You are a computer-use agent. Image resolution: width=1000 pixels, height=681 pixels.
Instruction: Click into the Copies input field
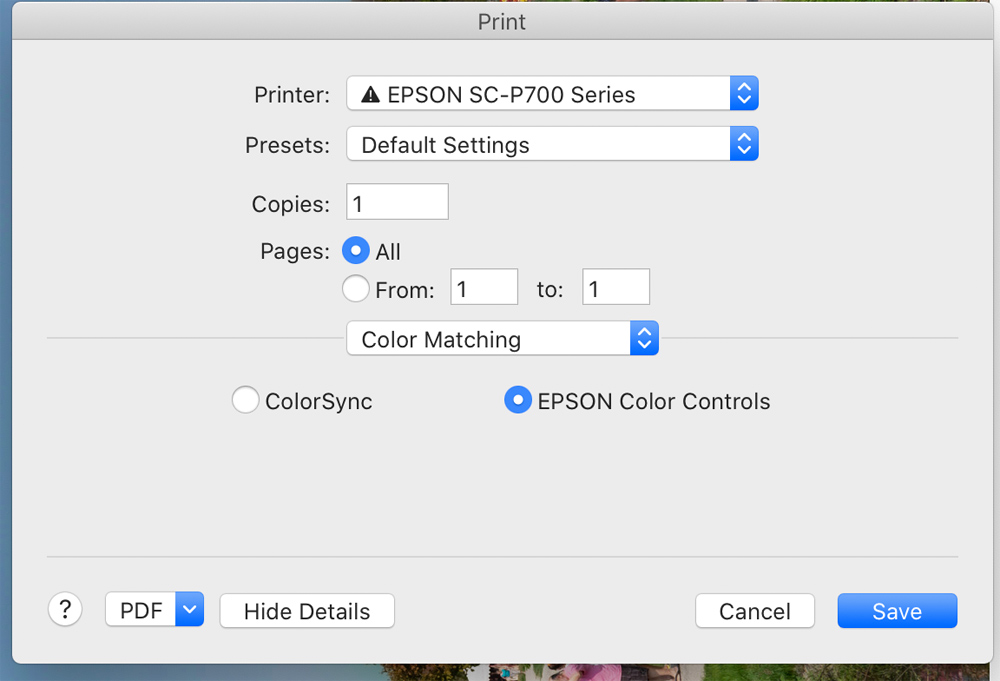(397, 203)
